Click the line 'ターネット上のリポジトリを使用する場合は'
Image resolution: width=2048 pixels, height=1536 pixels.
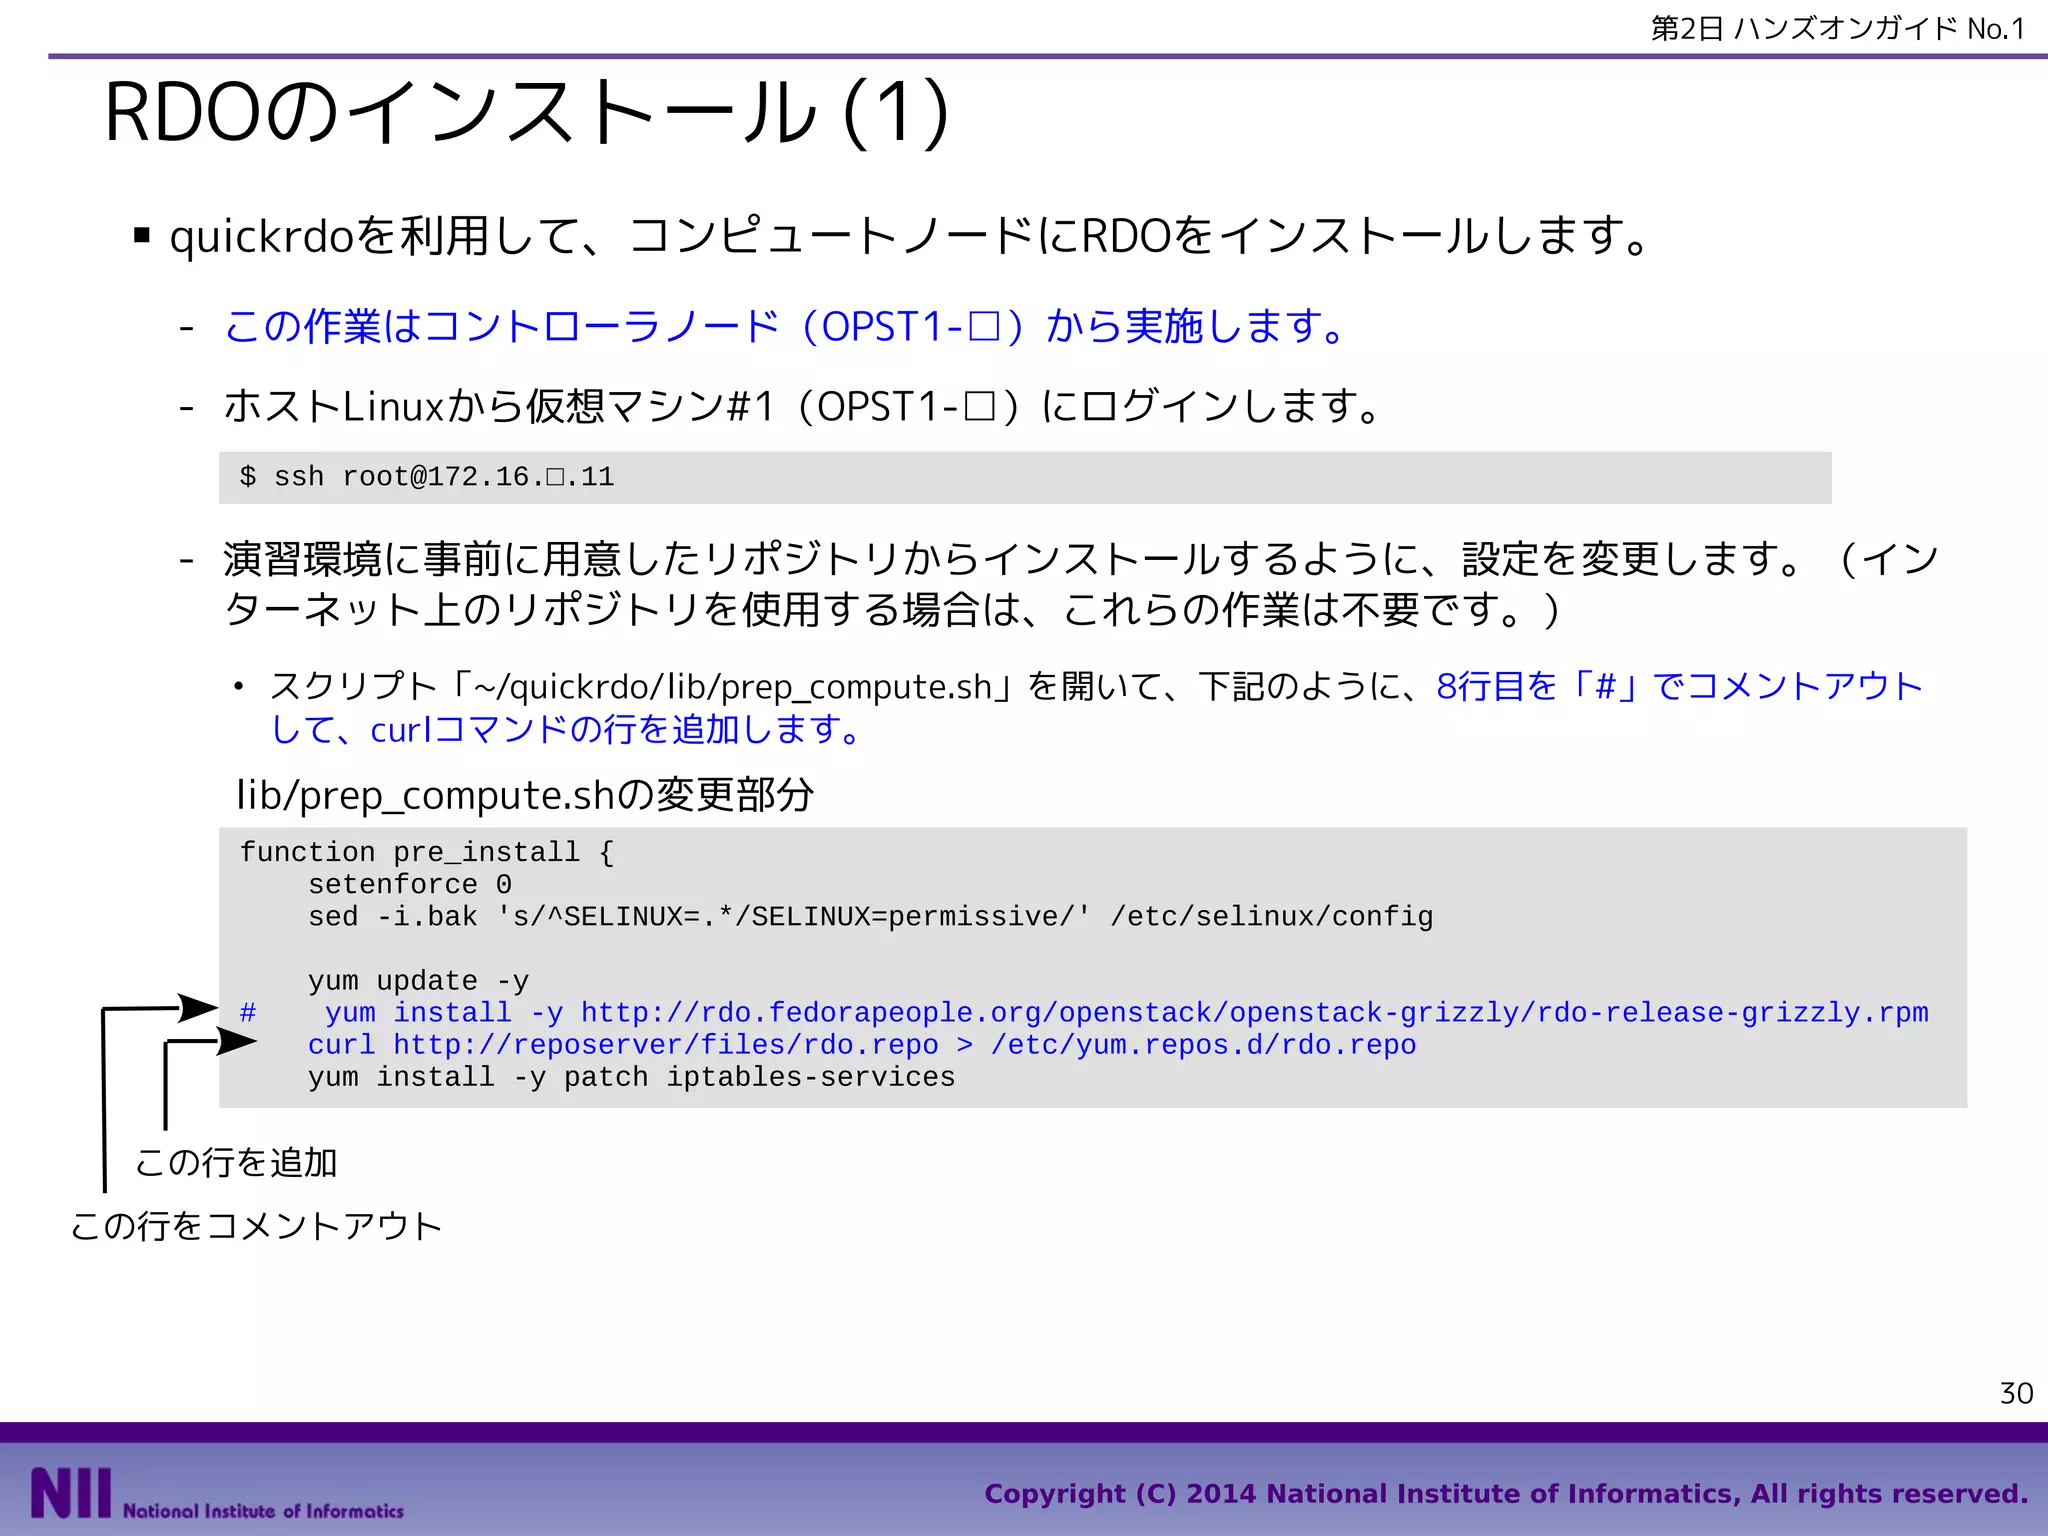[892, 609]
